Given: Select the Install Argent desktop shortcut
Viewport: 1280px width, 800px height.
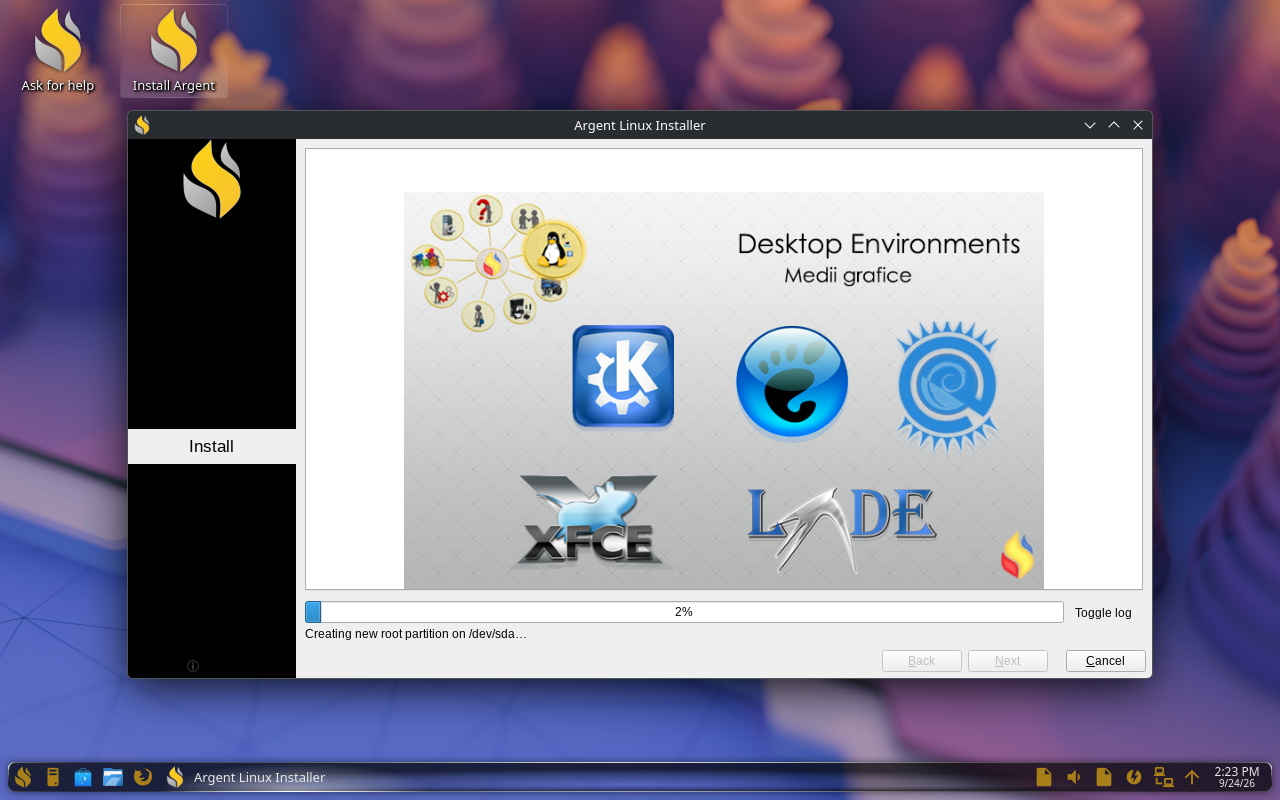Looking at the screenshot, I should 174,52.
